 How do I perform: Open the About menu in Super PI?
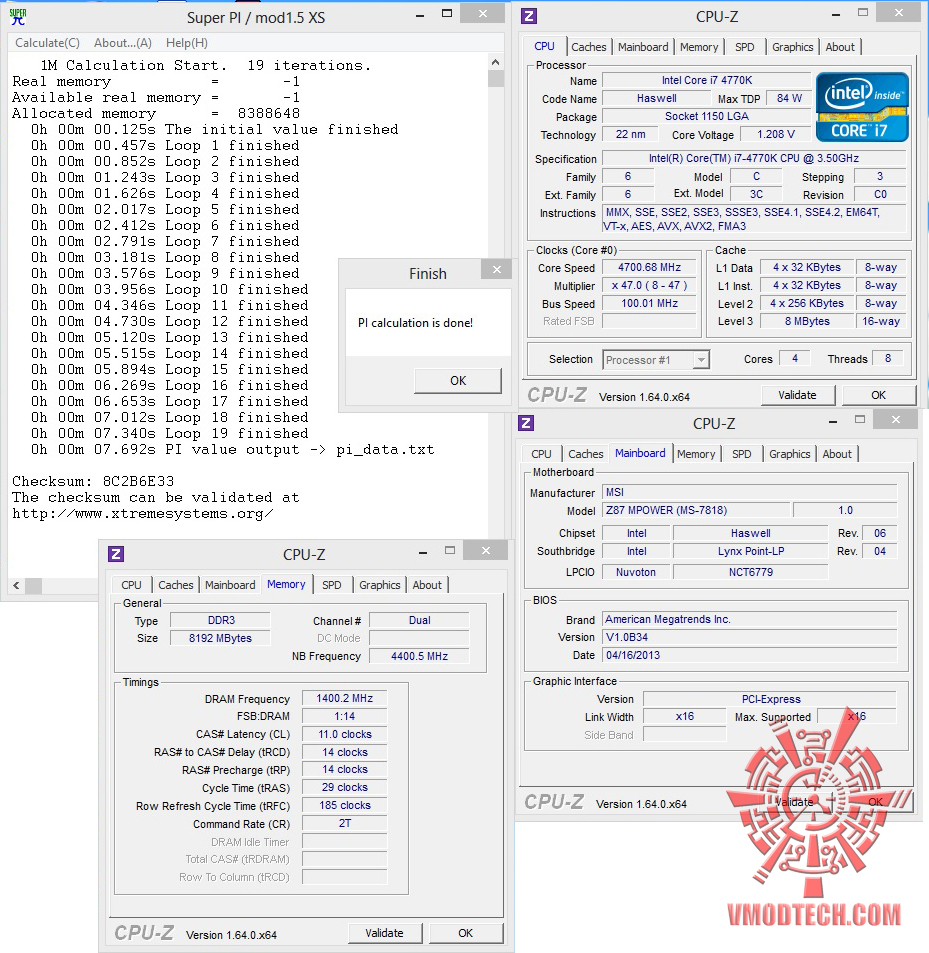click(123, 43)
